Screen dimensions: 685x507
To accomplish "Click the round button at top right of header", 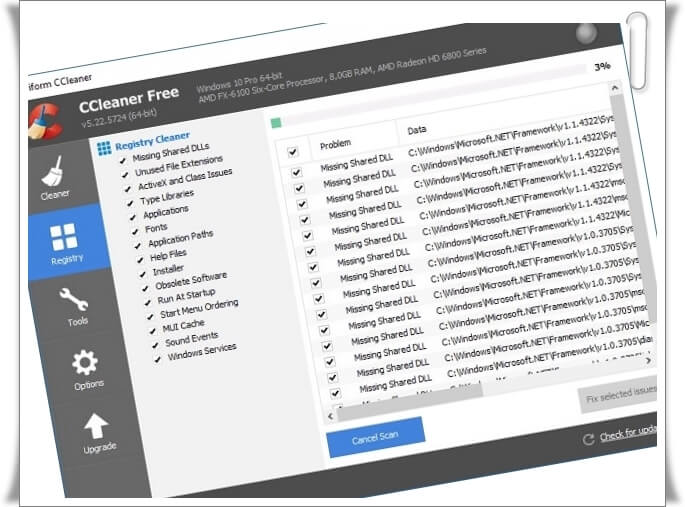I will [x=586, y=34].
